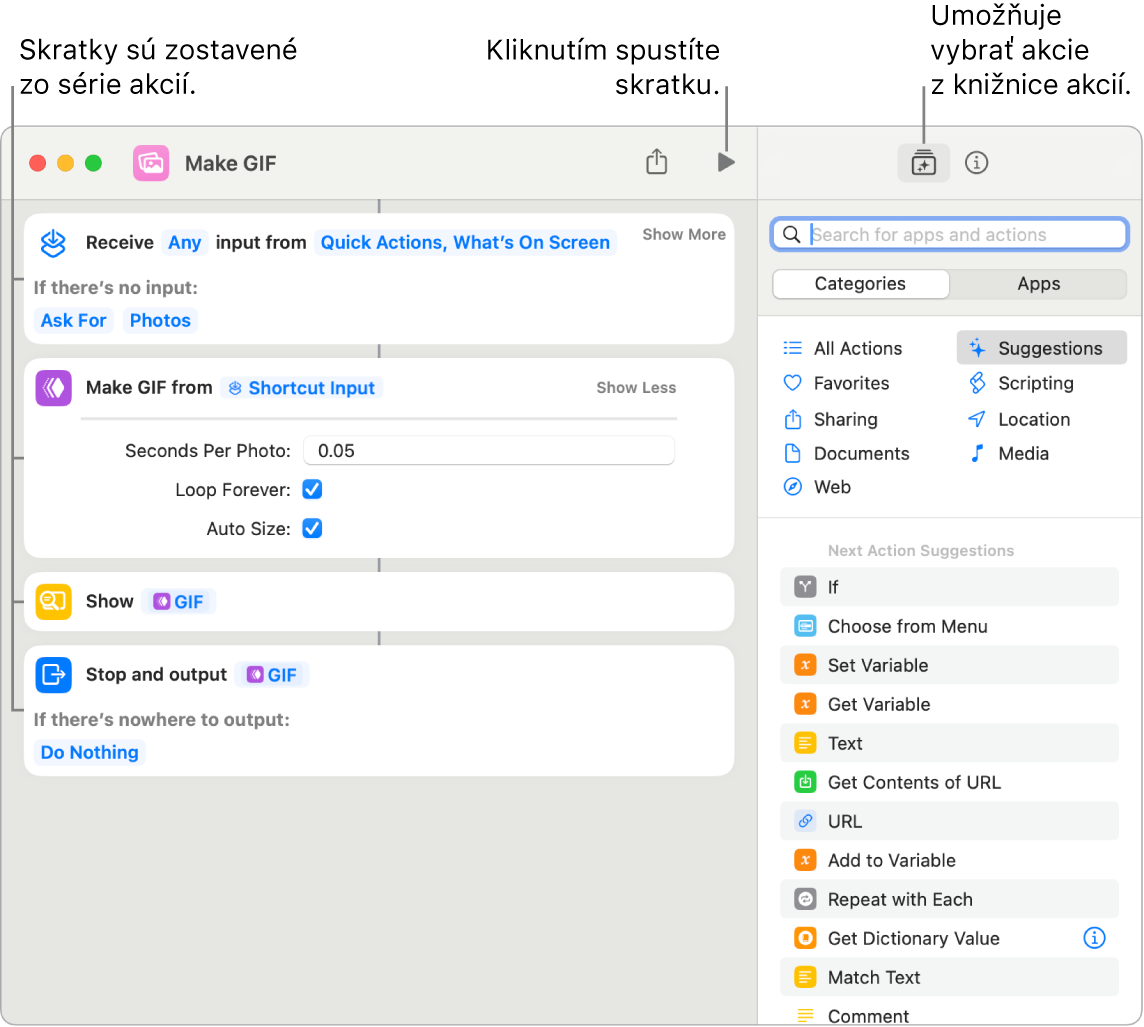Open the action library panel icon
This screenshot has width=1144, height=1027.
coord(923,163)
